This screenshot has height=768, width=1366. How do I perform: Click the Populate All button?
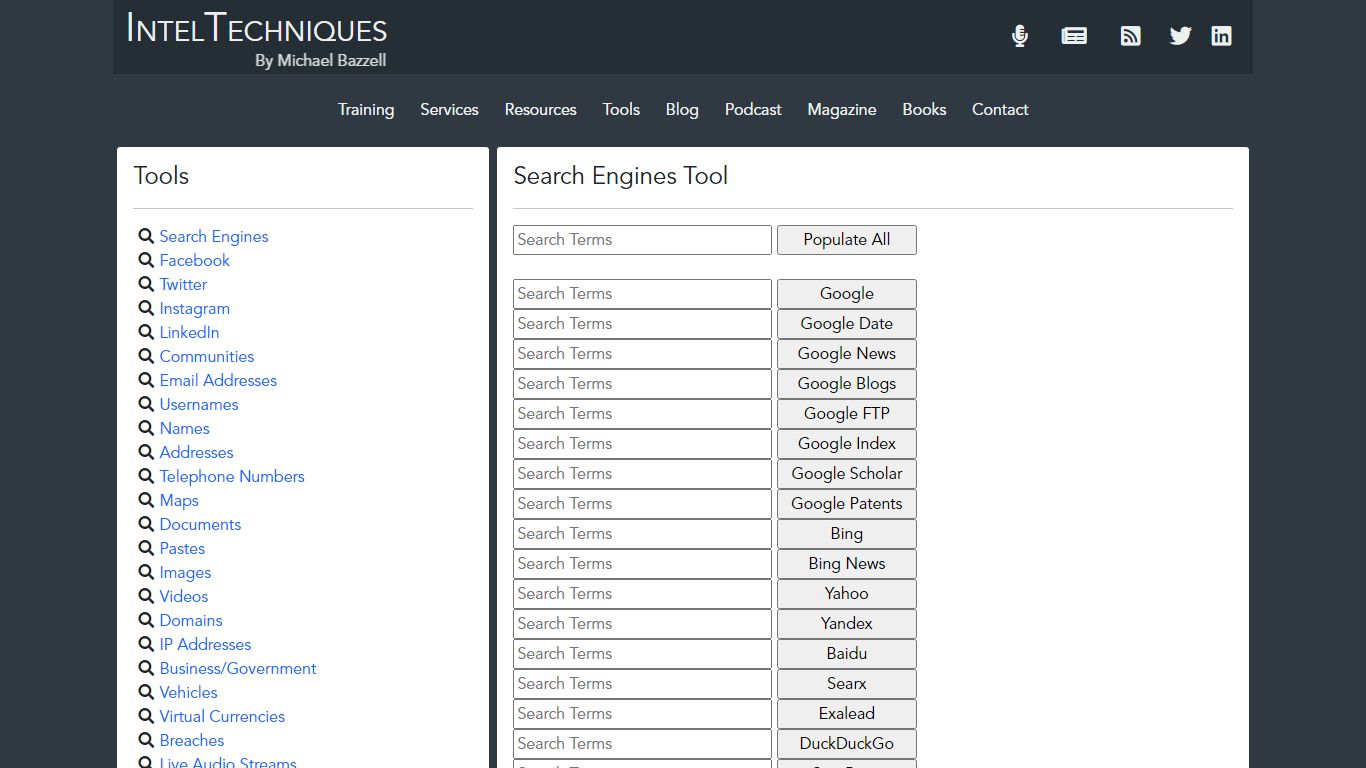(847, 240)
